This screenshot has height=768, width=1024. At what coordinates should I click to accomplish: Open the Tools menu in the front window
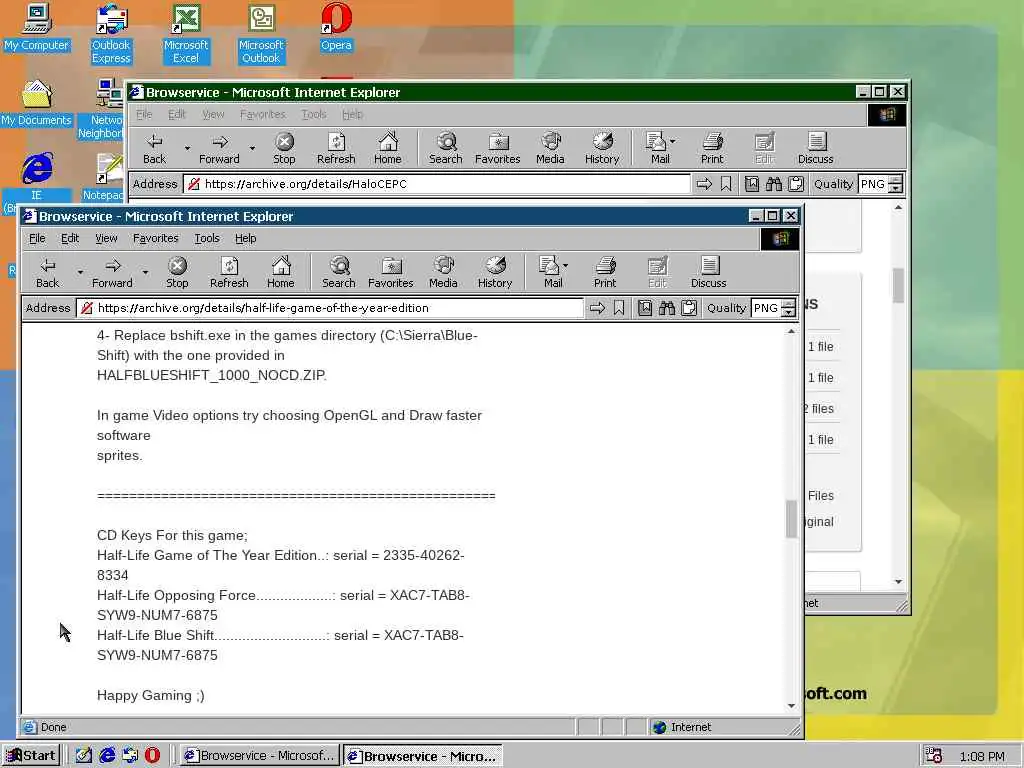(207, 238)
